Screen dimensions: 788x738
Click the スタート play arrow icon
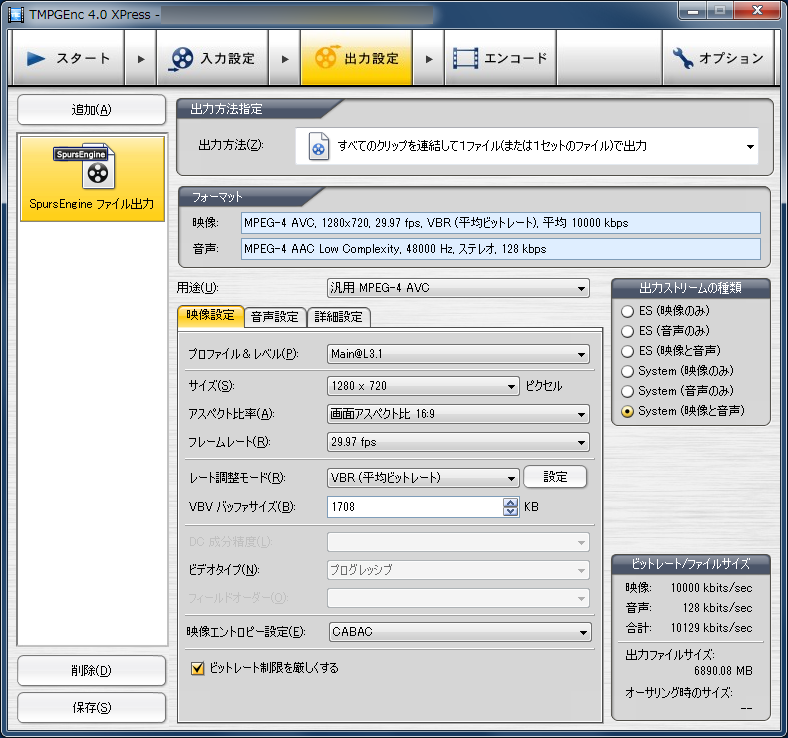(36, 58)
